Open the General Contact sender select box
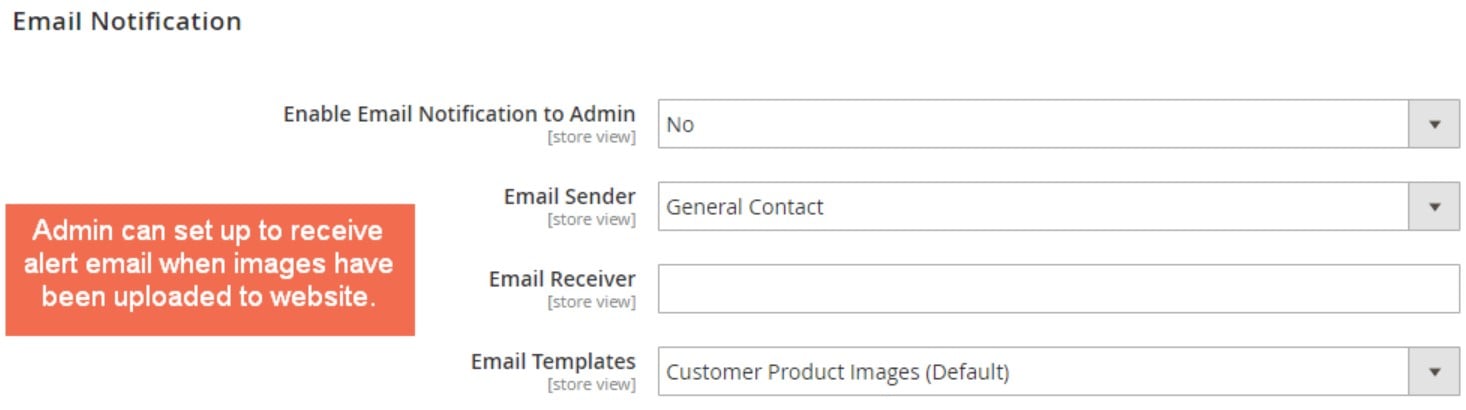The image size is (1466, 410). 1059,207
